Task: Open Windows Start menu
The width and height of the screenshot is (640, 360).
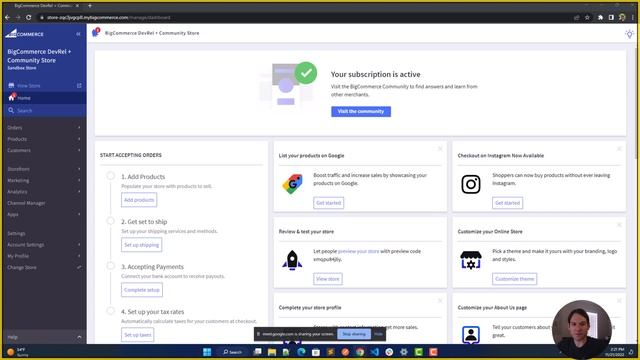Action: 207,352
